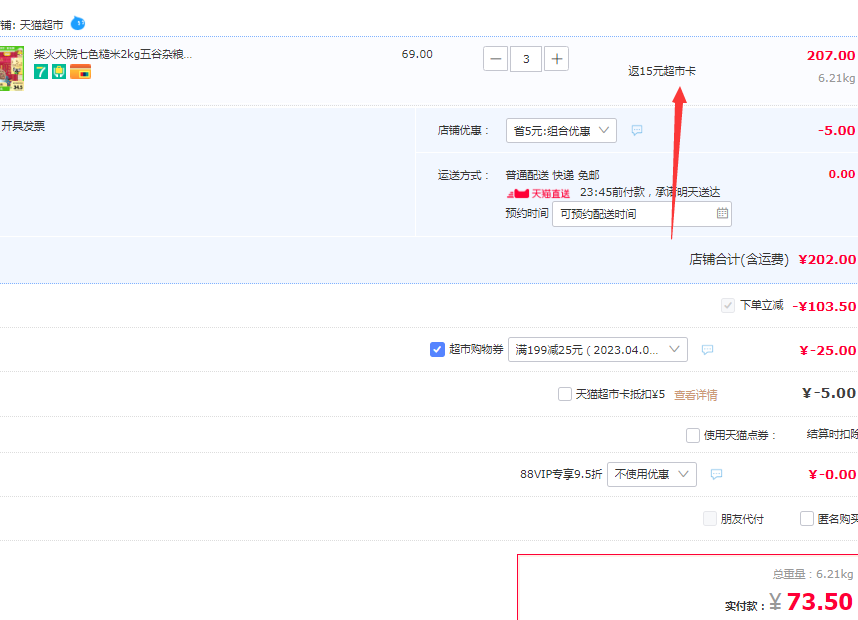The image size is (858, 620).
Task: Click the green 7-day return badge icon
Action: (x=41, y=72)
